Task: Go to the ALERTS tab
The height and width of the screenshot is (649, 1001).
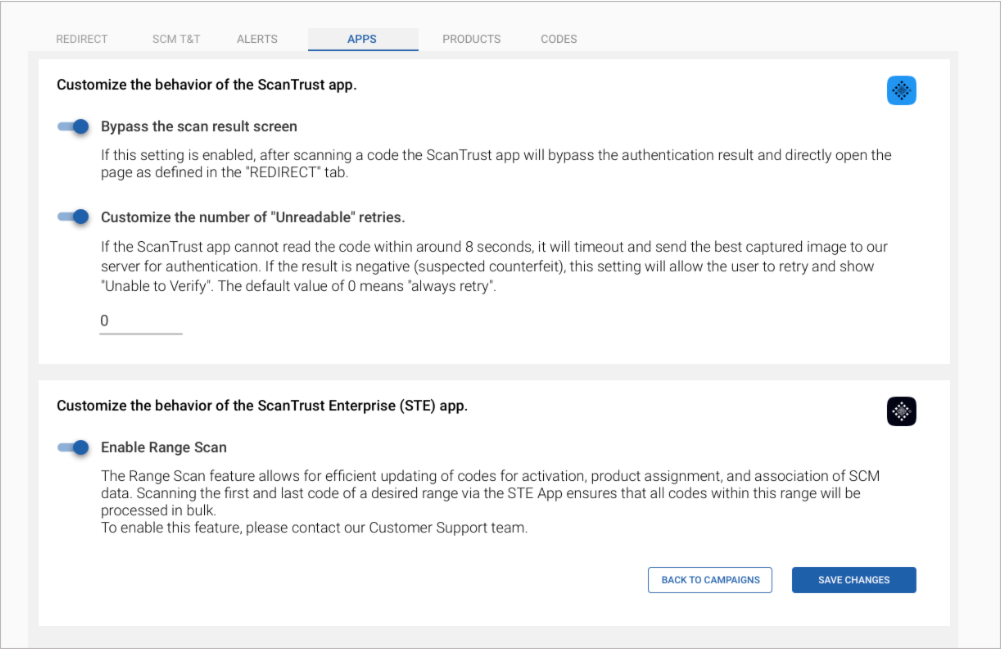Action: tap(257, 39)
